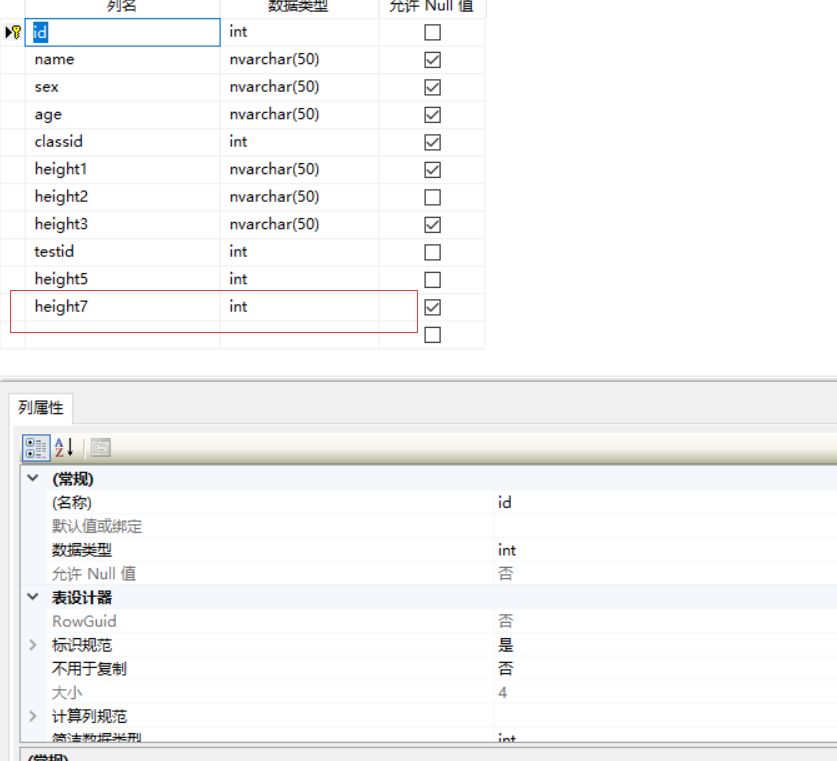Click nvarchar(50) data type for height3
This screenshot has width=837, height=761.
(299, 224)
